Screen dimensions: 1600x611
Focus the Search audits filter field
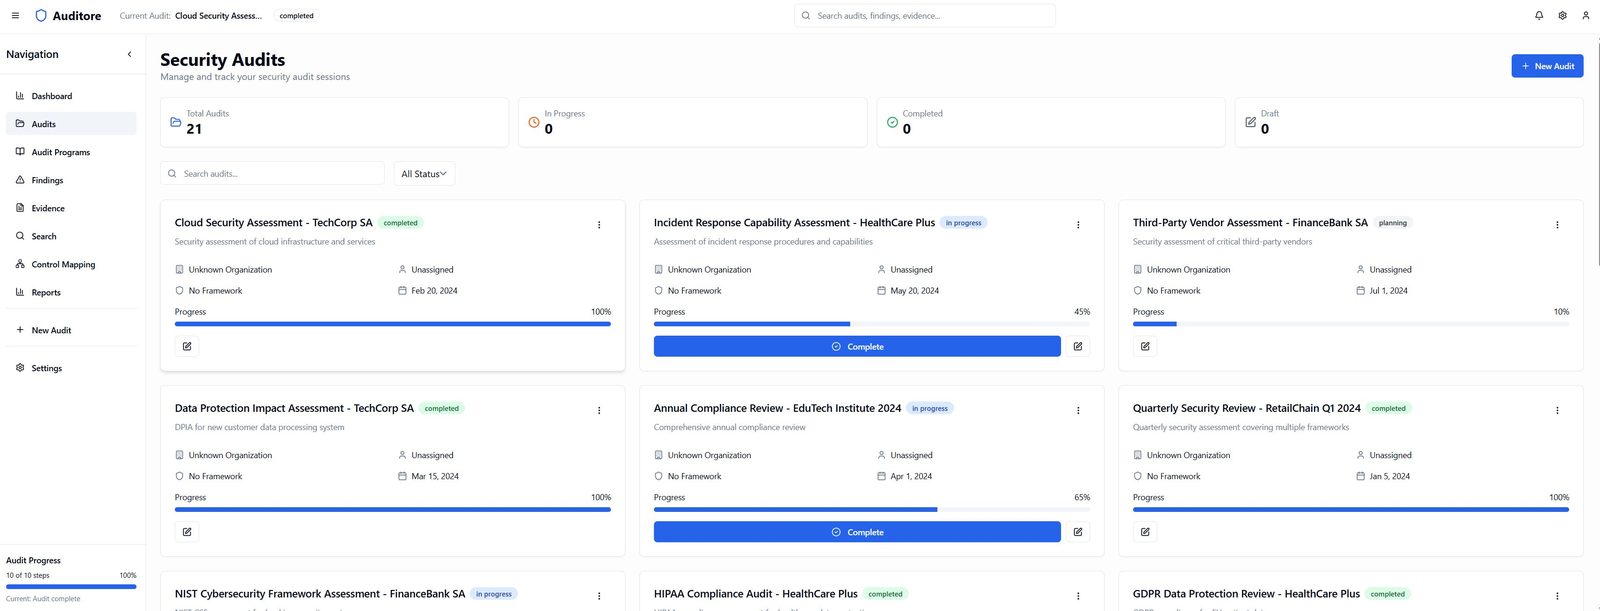click(272, 174)
